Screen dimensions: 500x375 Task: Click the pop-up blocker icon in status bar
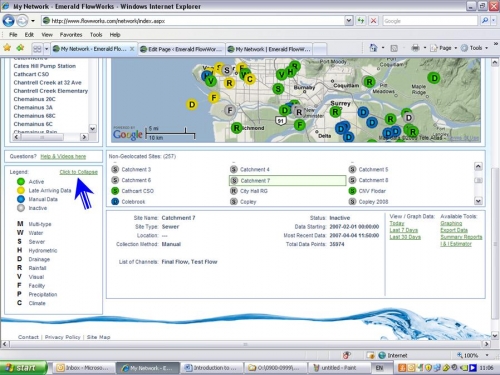point(347,355)
